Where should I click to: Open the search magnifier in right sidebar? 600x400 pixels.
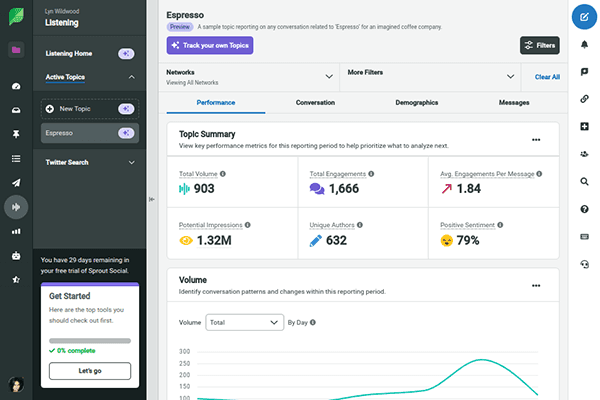[584, 182]
